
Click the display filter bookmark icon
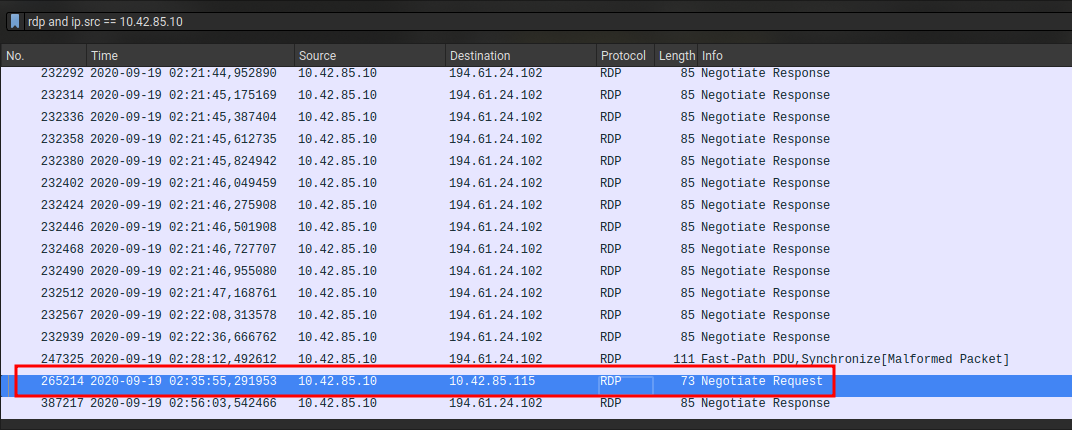[16, 21]
